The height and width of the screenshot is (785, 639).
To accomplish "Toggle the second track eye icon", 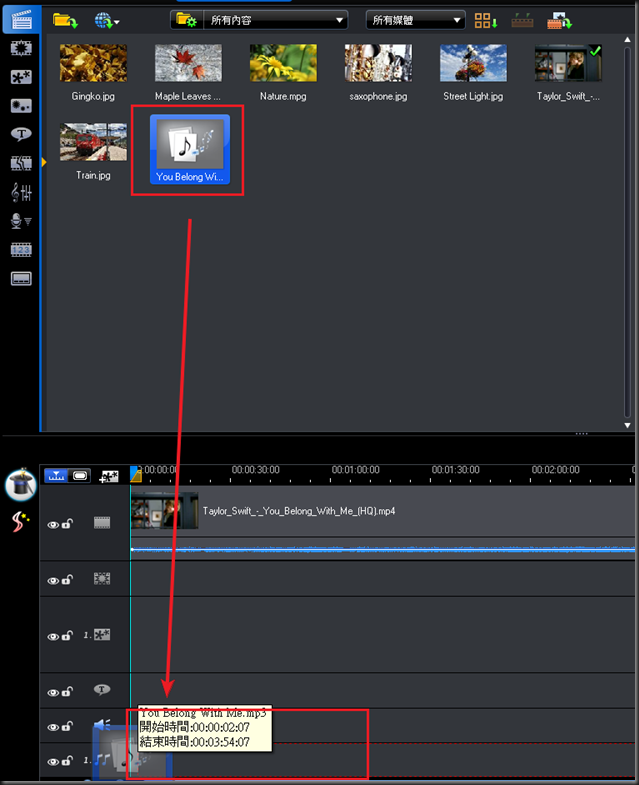I will click(53, 581).
